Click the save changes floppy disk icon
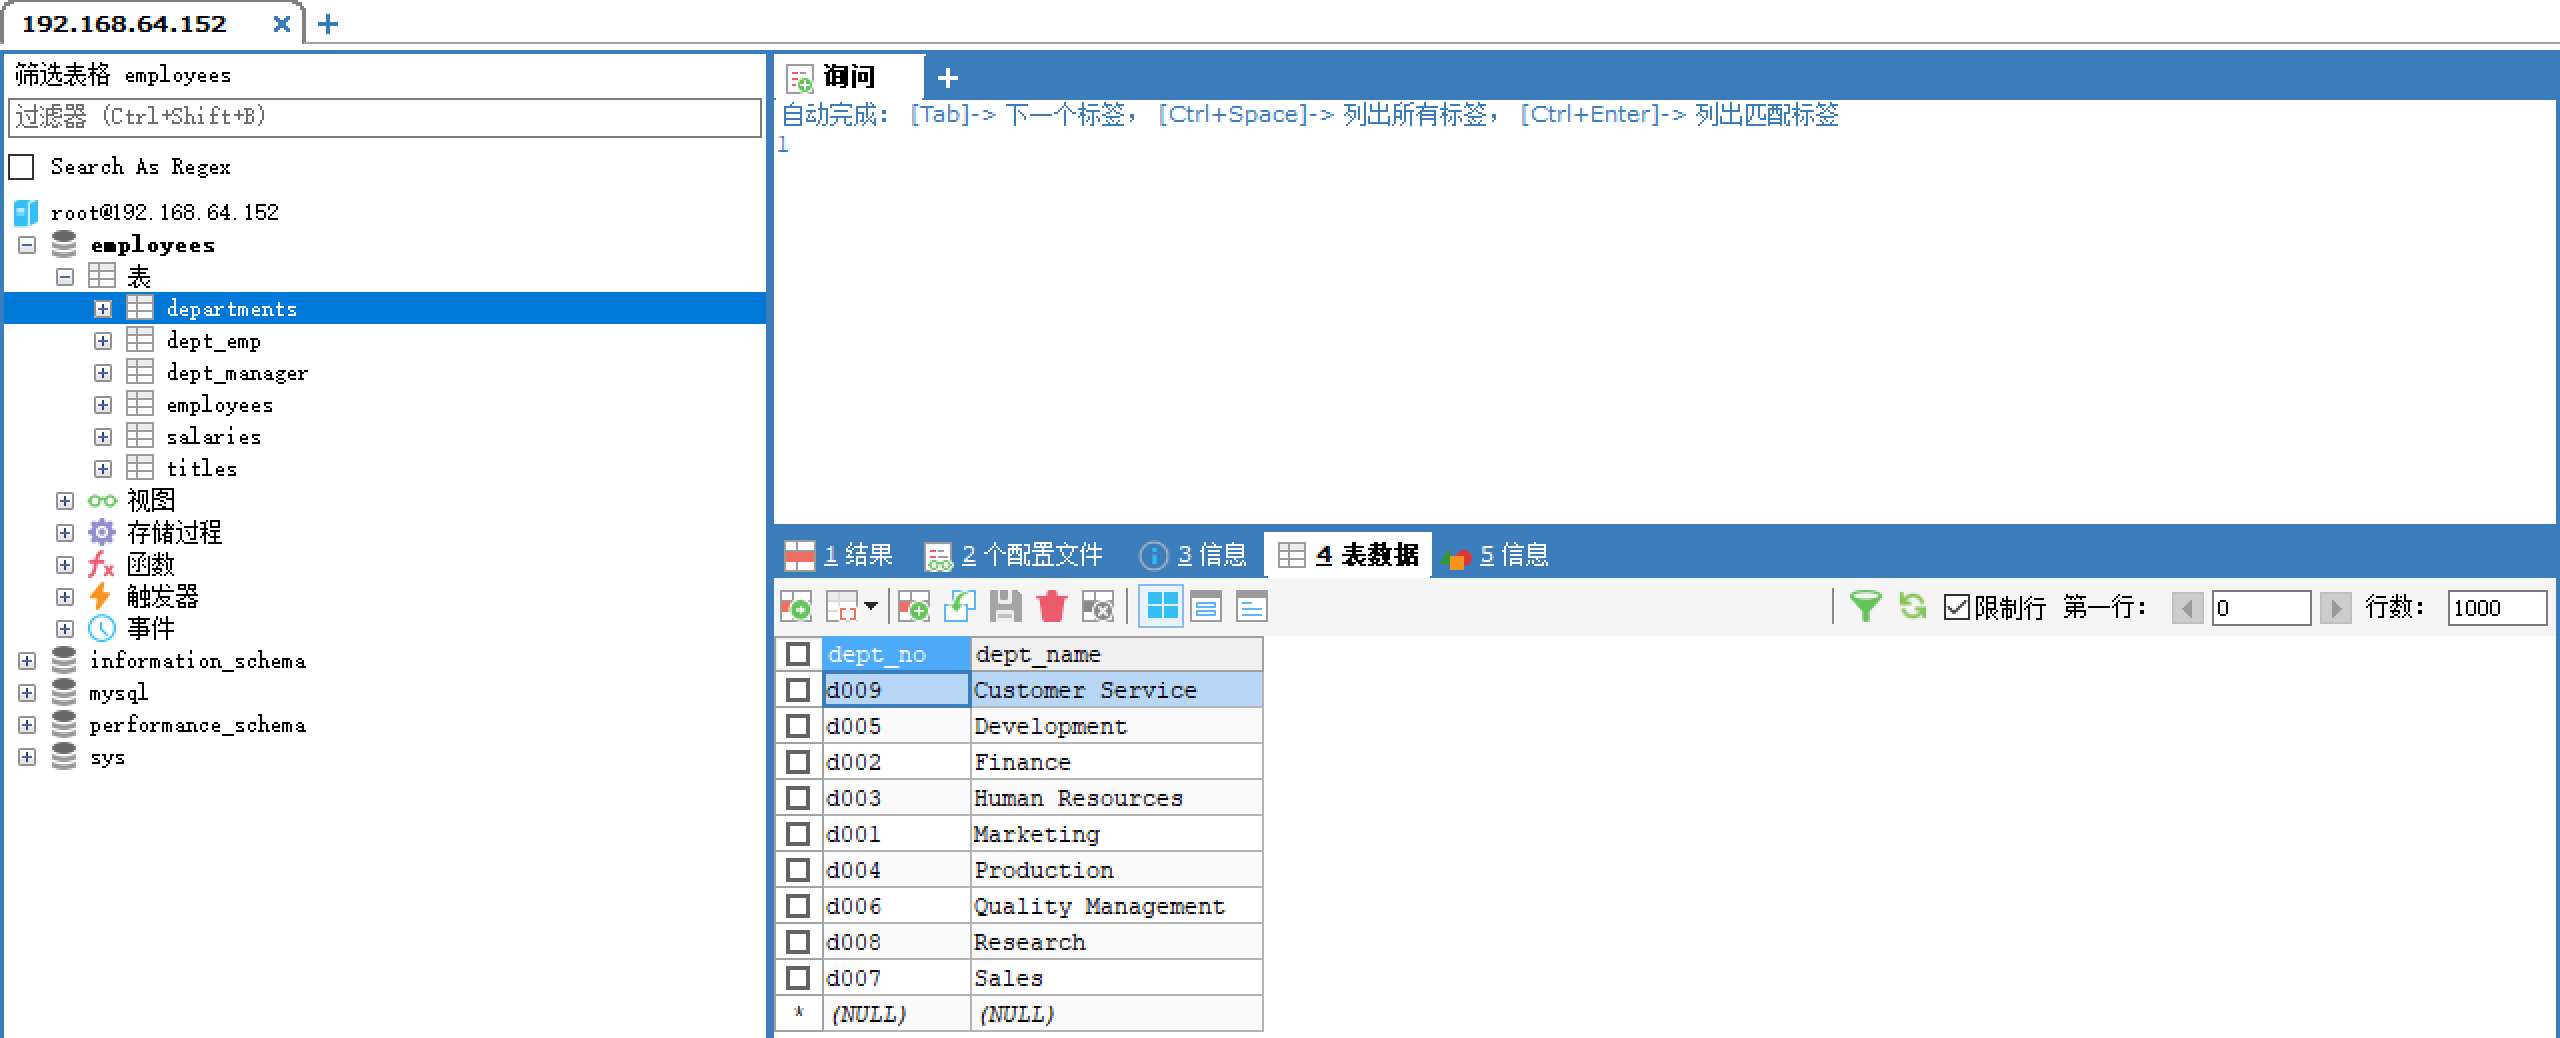2560x1038 pixels. click(1006, 607)
